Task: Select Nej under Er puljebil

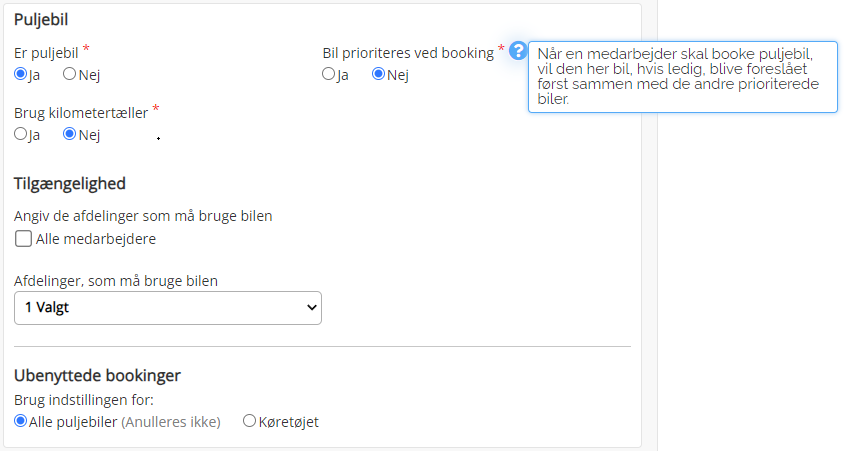Action: coord(69,74)
